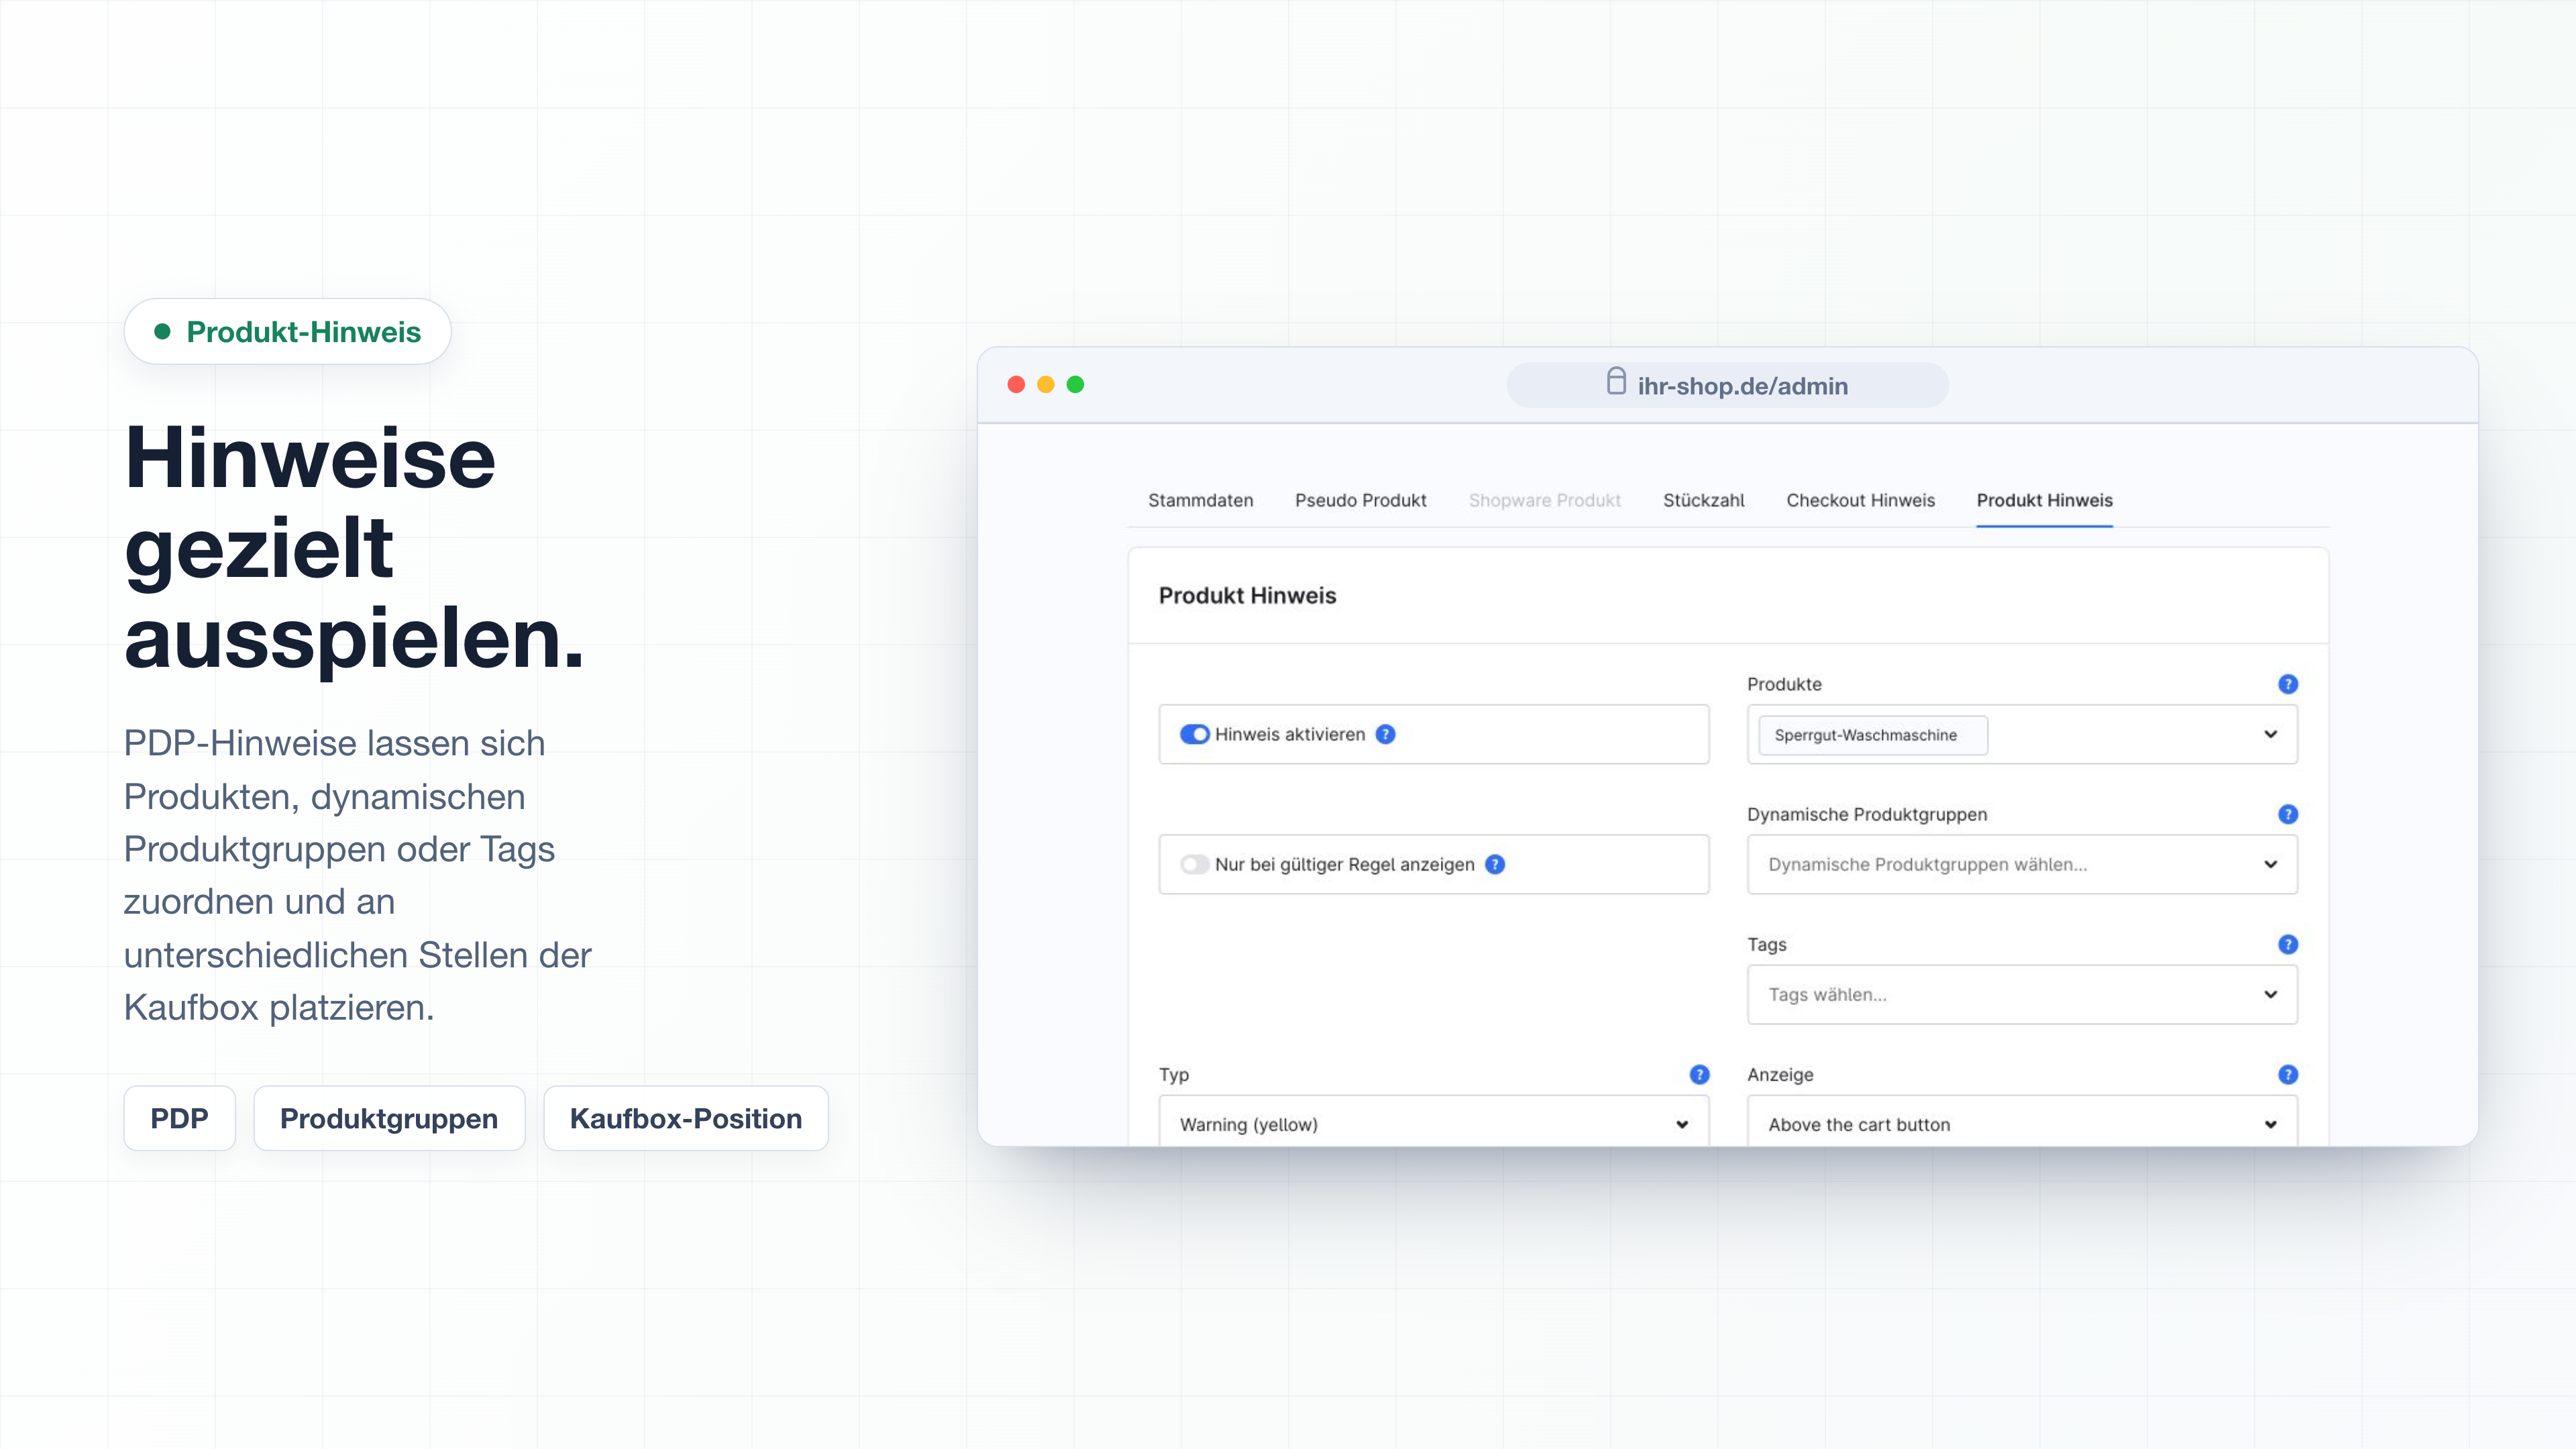2576x1449 pixels.
Task: Click help icon for Anzeige field
Action: coord(2288,1074)
